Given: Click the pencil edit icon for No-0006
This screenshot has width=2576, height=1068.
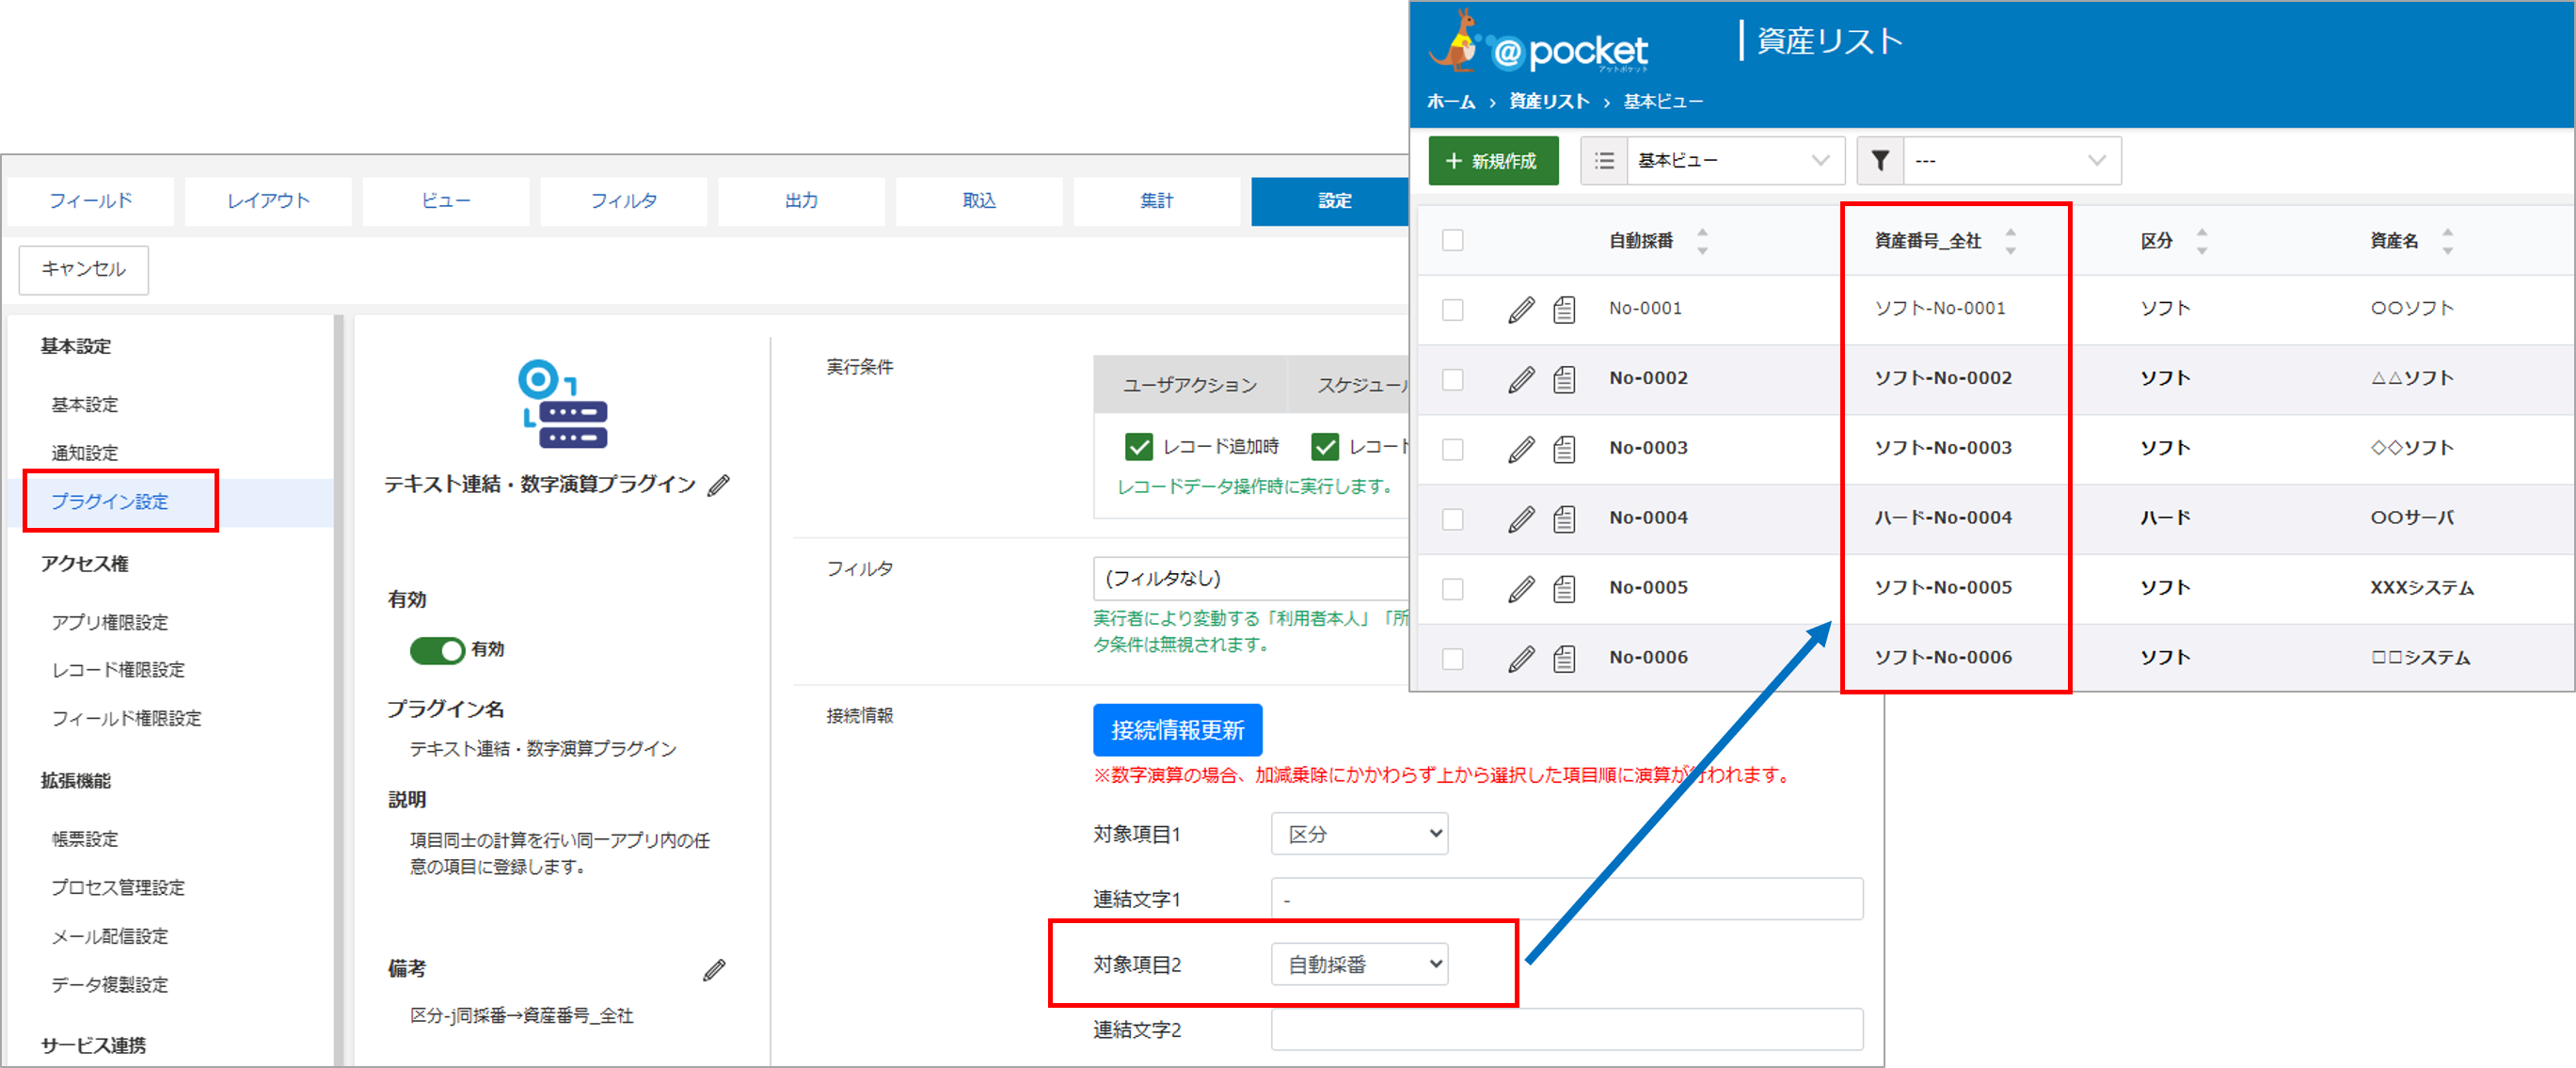Looking at the screenshot, I should 1521,659.
